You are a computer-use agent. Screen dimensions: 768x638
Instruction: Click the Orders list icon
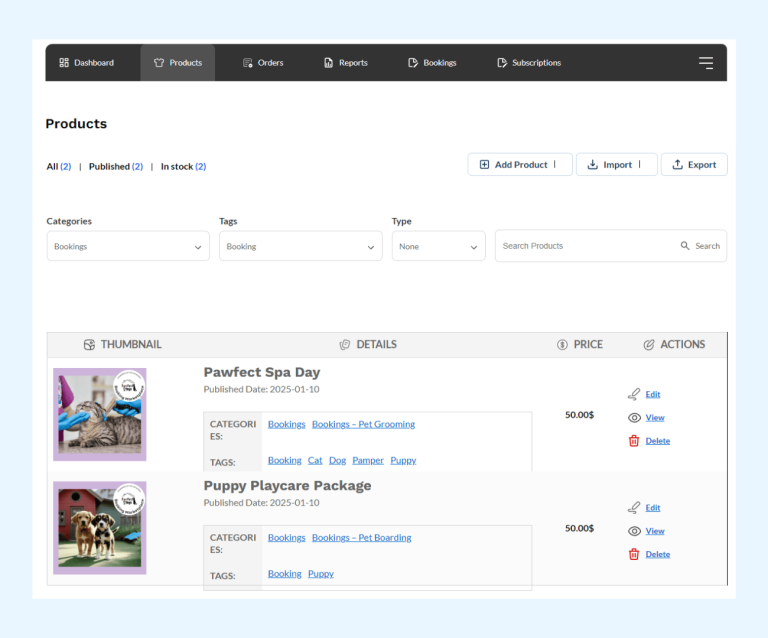point(247,63)
